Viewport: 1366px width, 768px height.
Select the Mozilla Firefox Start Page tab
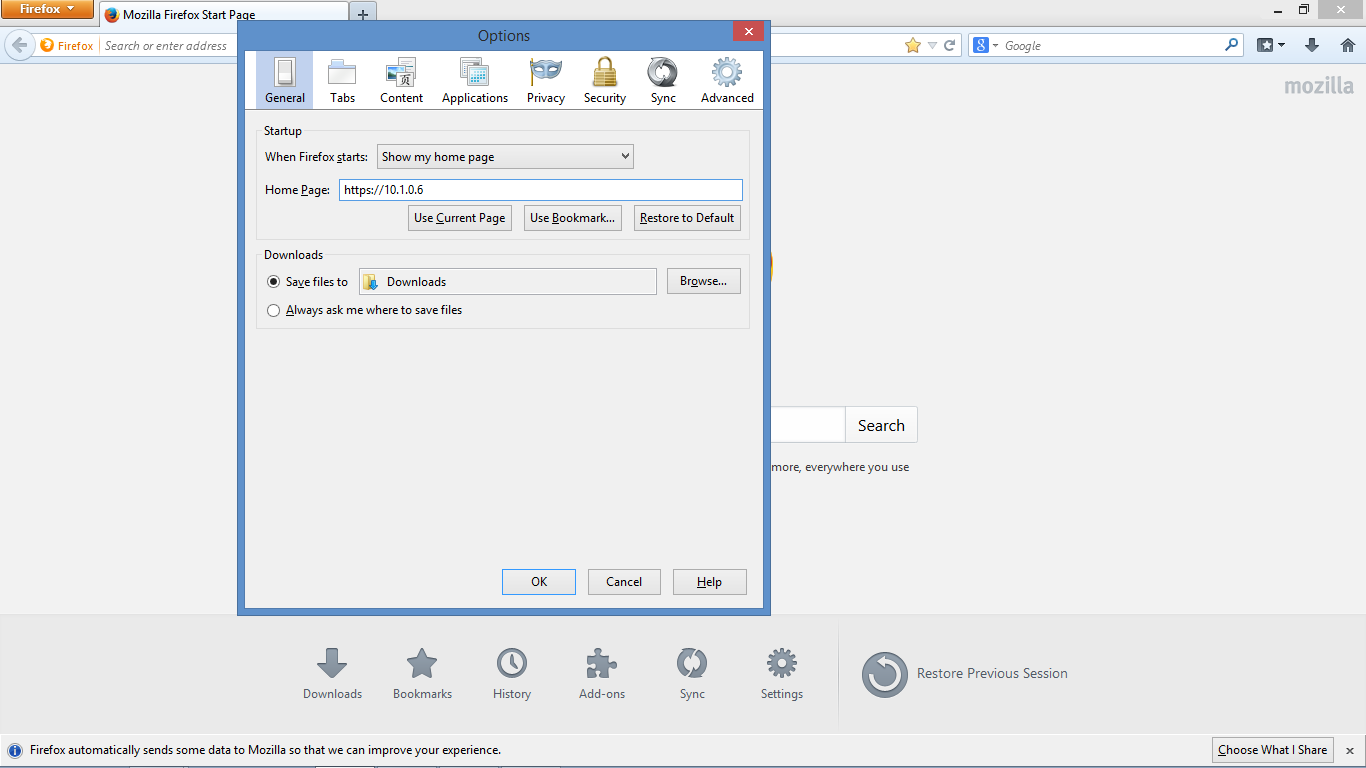pyautogui.click(x=224, y=15)
